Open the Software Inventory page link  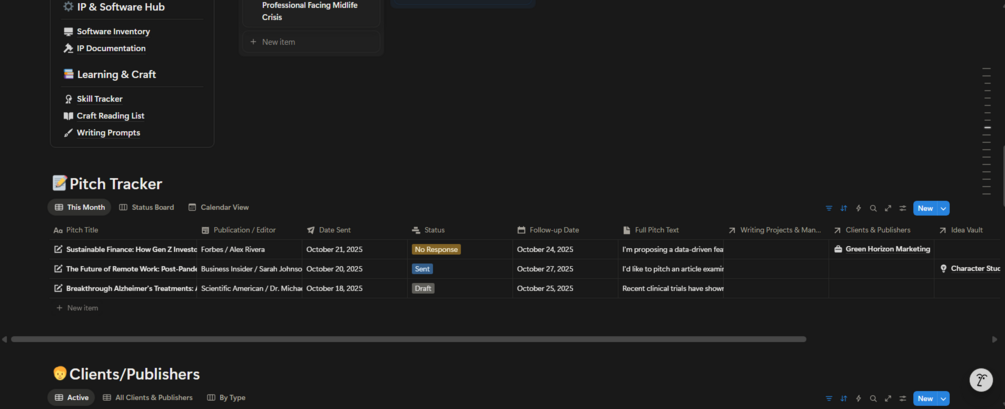[113, 31]
